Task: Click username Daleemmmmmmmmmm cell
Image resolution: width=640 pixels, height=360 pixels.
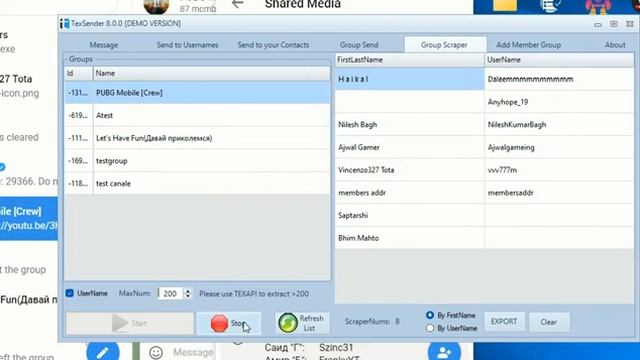Action: [x=559, y=79]
